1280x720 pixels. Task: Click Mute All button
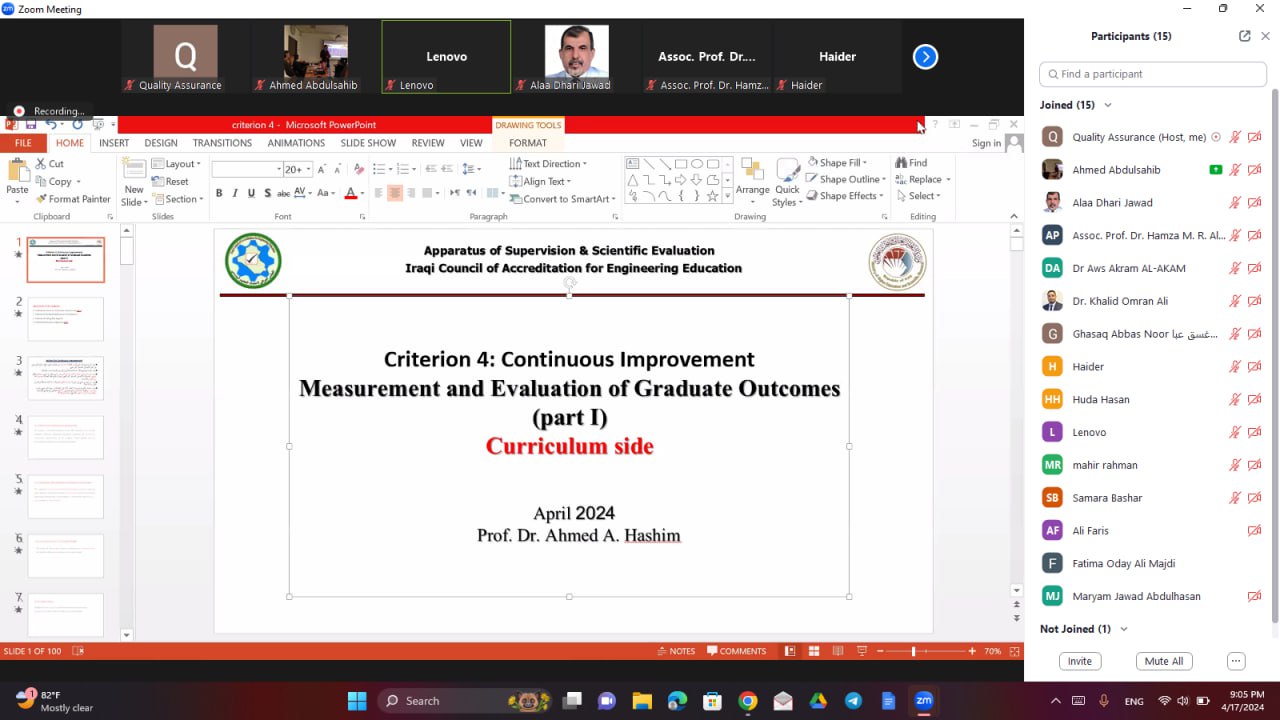coord(1164,661)
